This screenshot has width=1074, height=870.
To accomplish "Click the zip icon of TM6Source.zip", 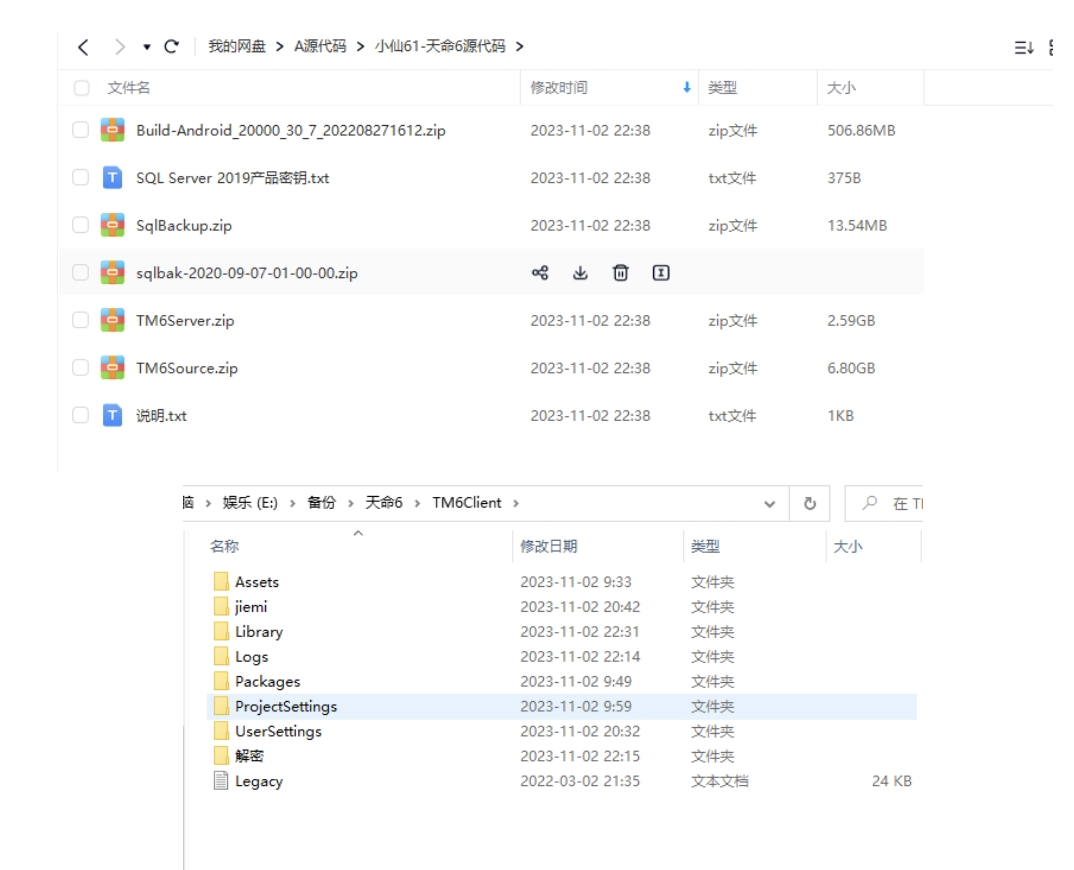I will click(112, 368).
